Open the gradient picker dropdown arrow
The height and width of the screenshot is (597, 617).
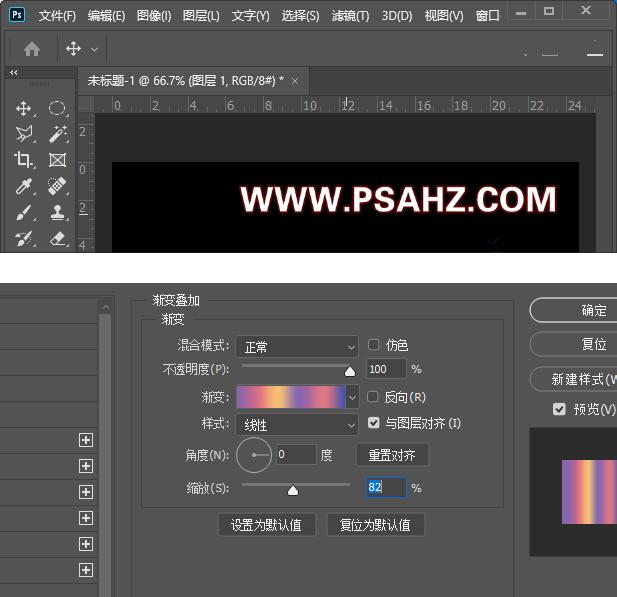(352, 397)
